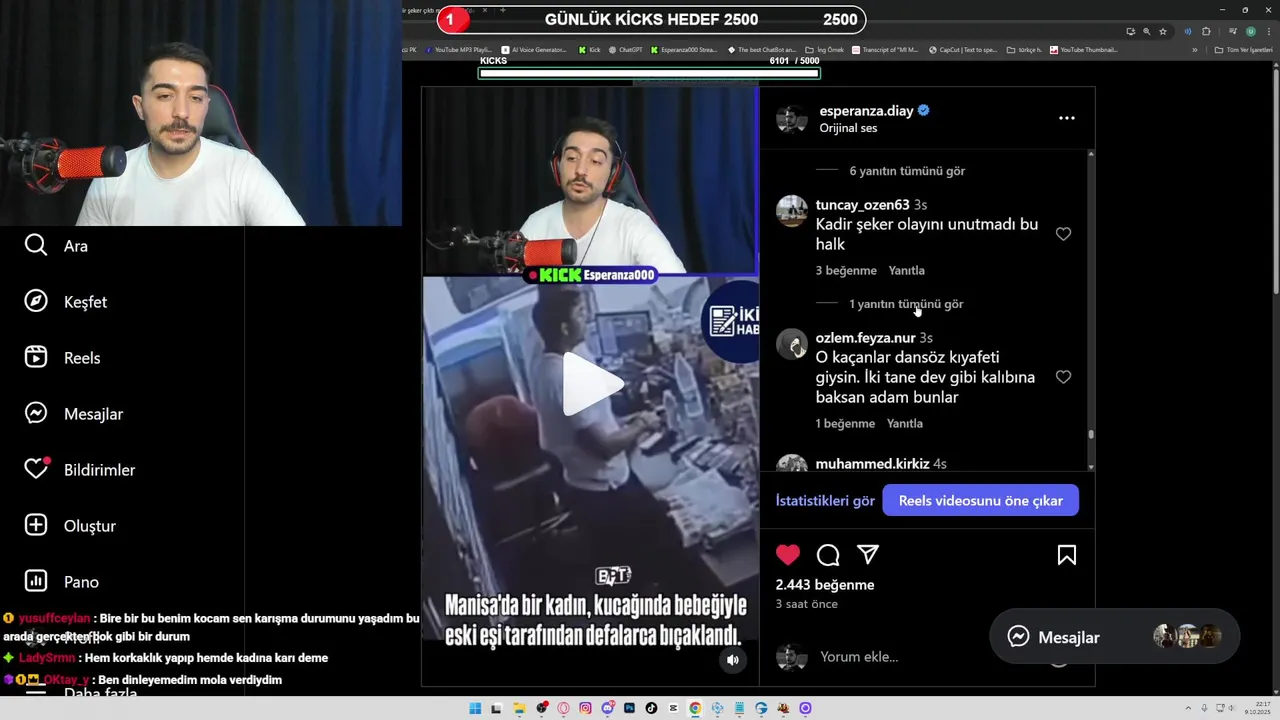The width and height of the screenshot is (1280, 720).
Task: Click the comment bubble icon
Action: (x=828, y=555)
